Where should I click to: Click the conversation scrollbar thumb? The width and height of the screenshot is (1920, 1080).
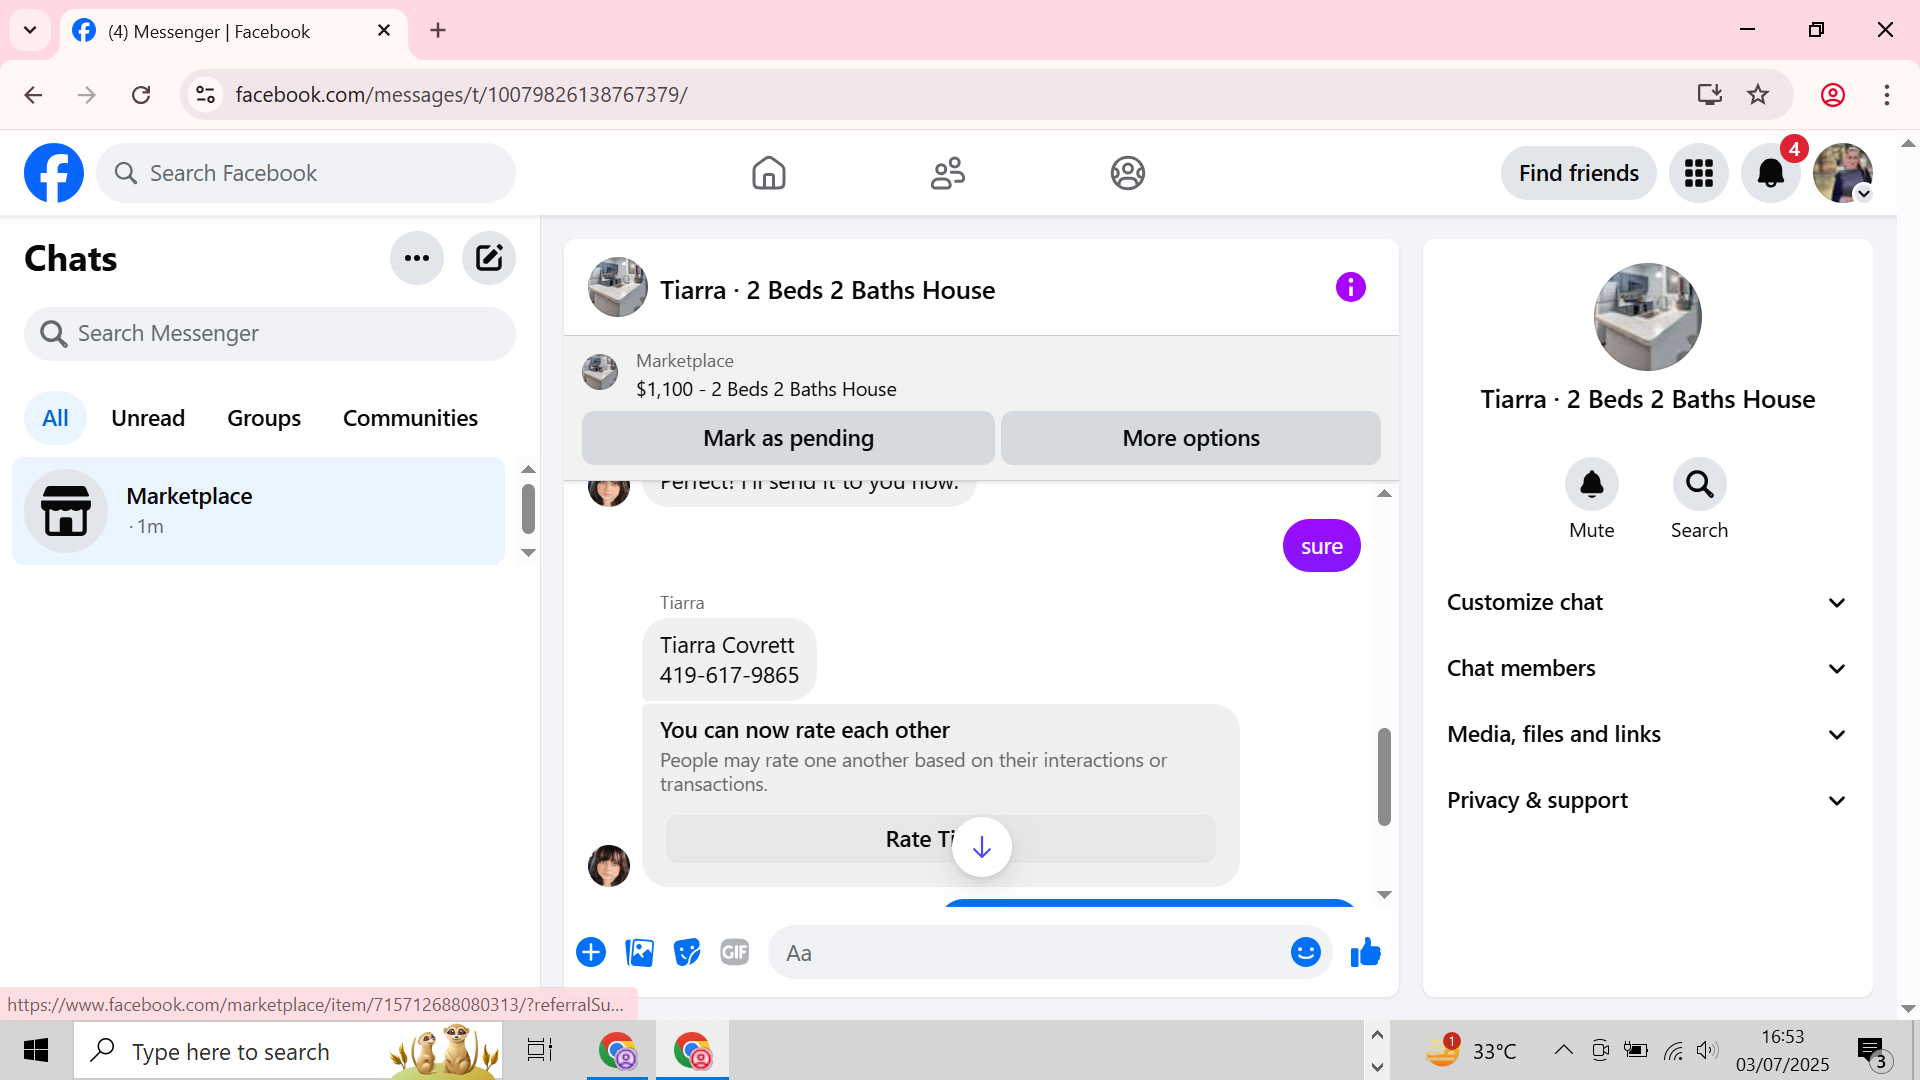coord(1384,776)
